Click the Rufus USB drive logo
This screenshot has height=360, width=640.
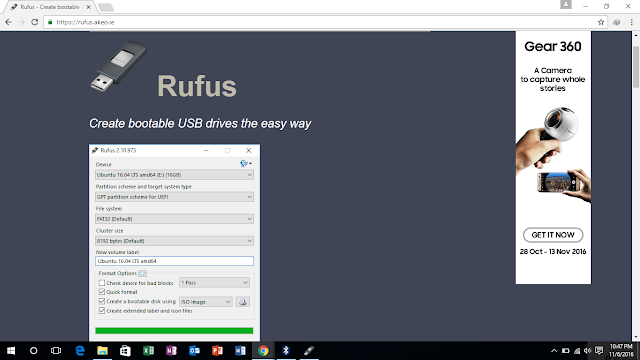(118, 66)
